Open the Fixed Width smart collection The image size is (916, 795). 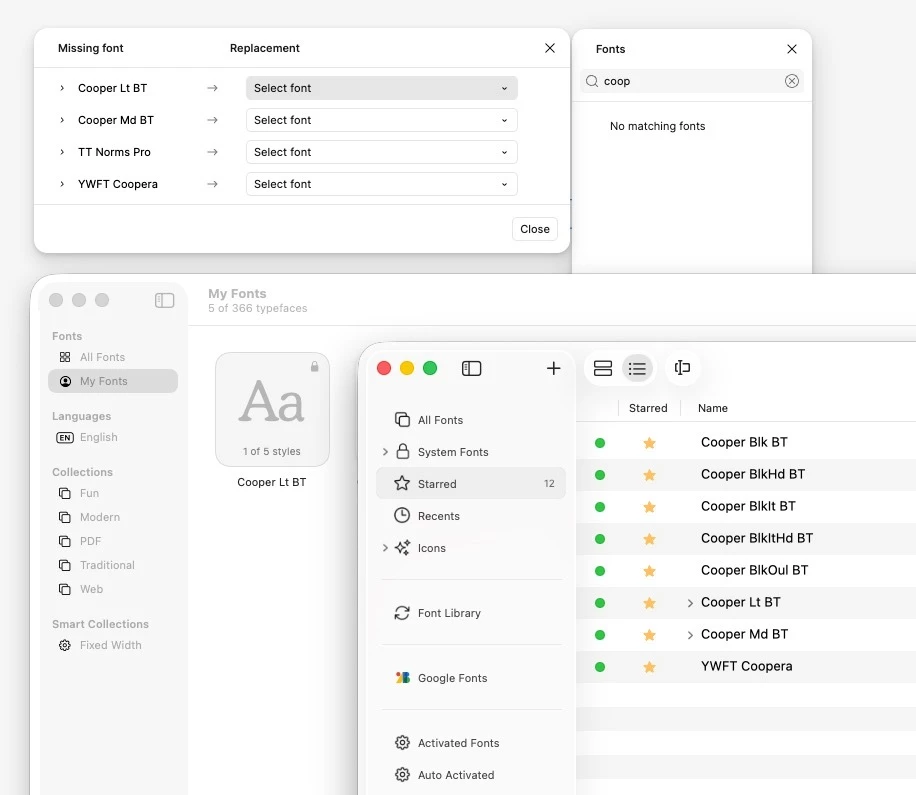[113, 645]
